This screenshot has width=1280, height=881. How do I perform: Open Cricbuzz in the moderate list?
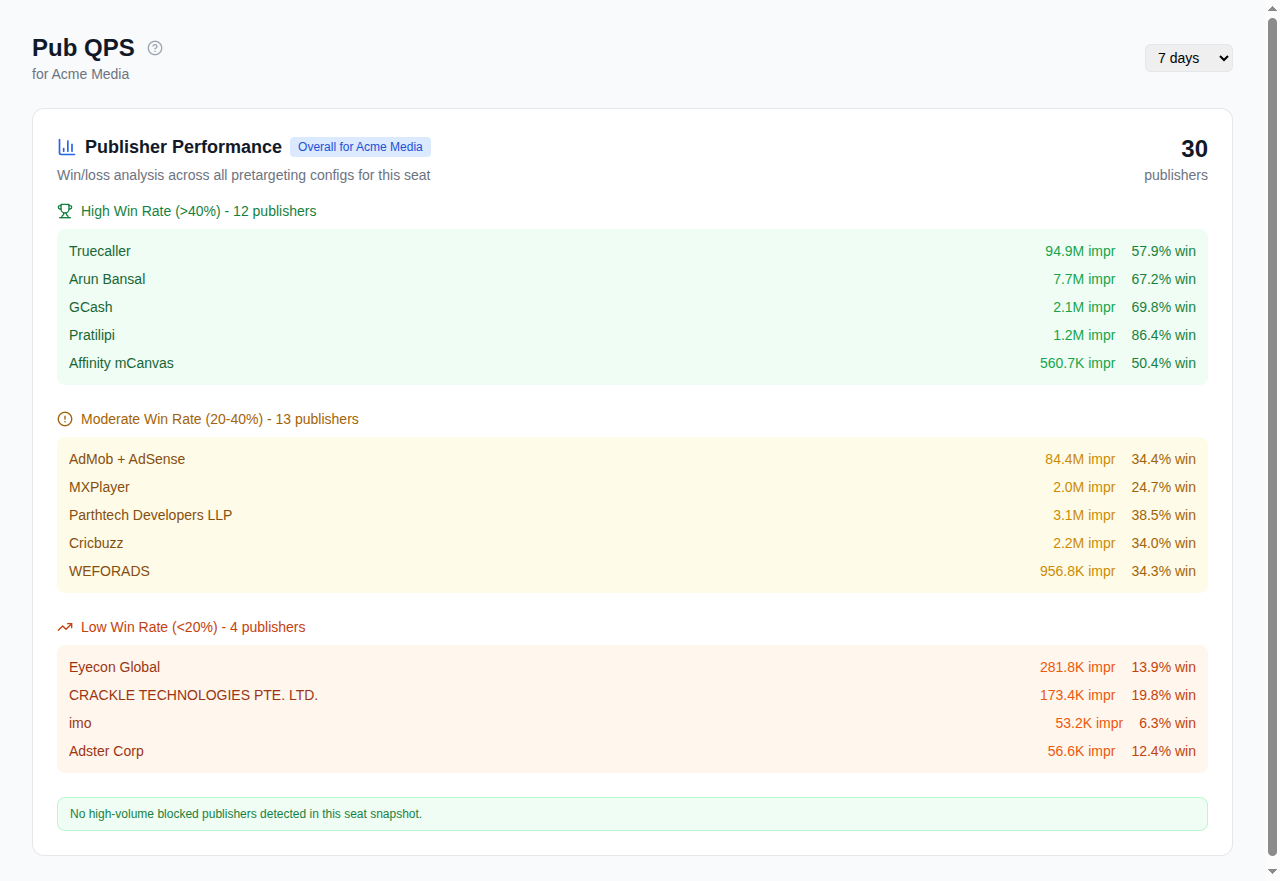tap(96, 543)
